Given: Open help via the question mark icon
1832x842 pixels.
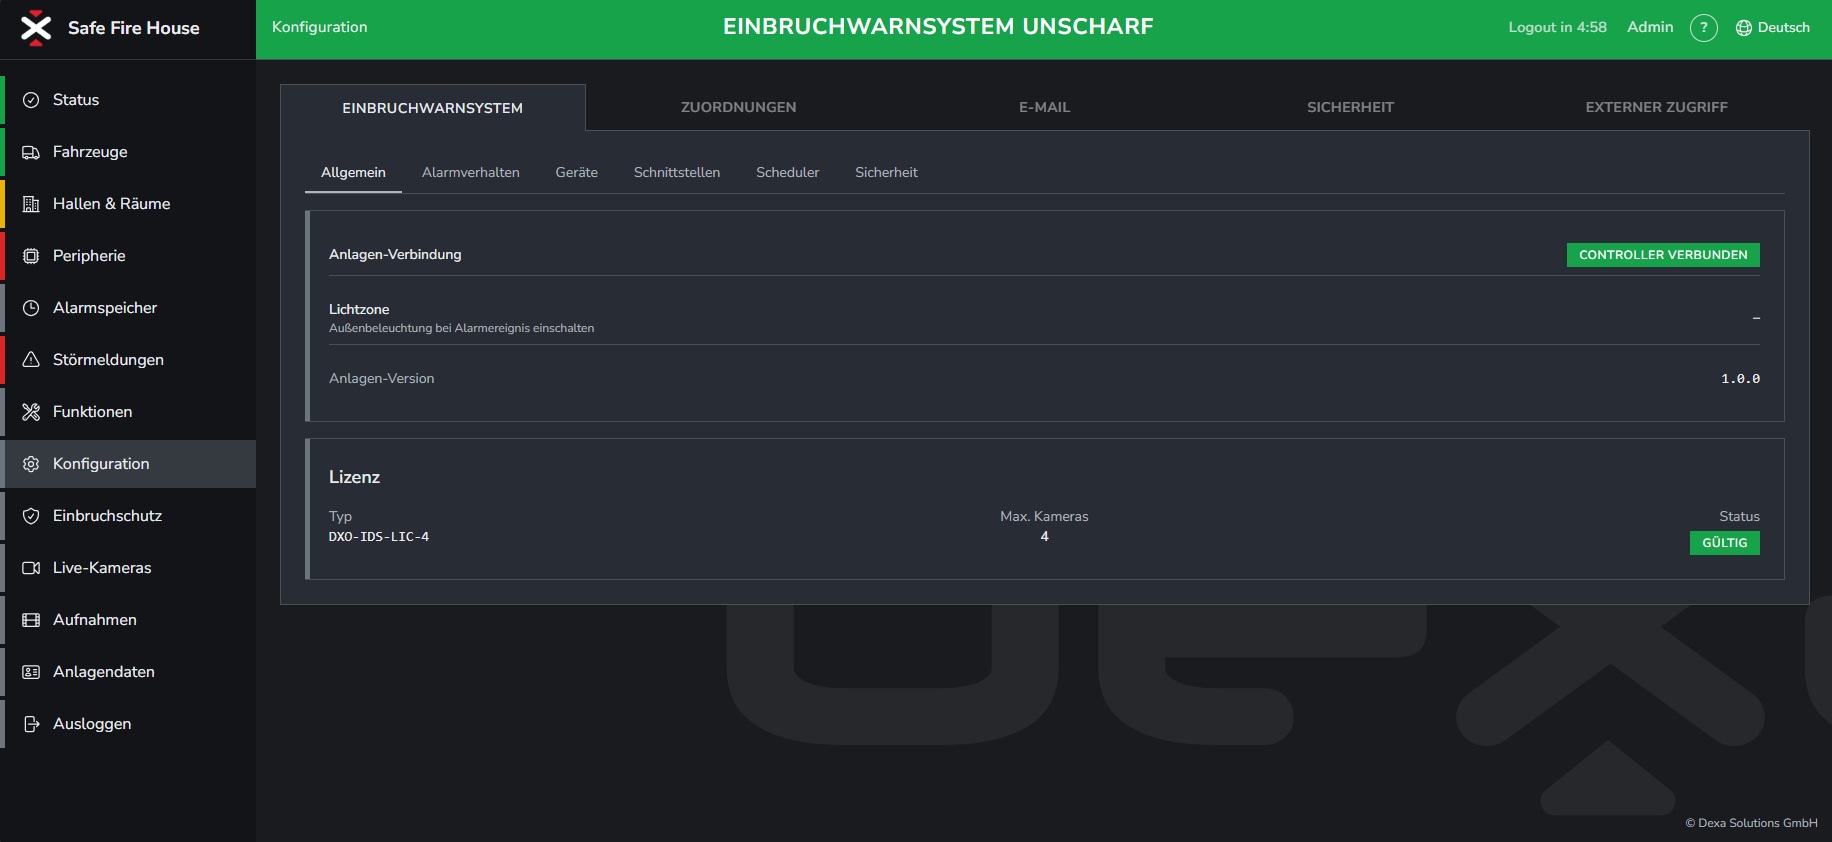Looking at the screenshot, I should (x=1704, y=28).
